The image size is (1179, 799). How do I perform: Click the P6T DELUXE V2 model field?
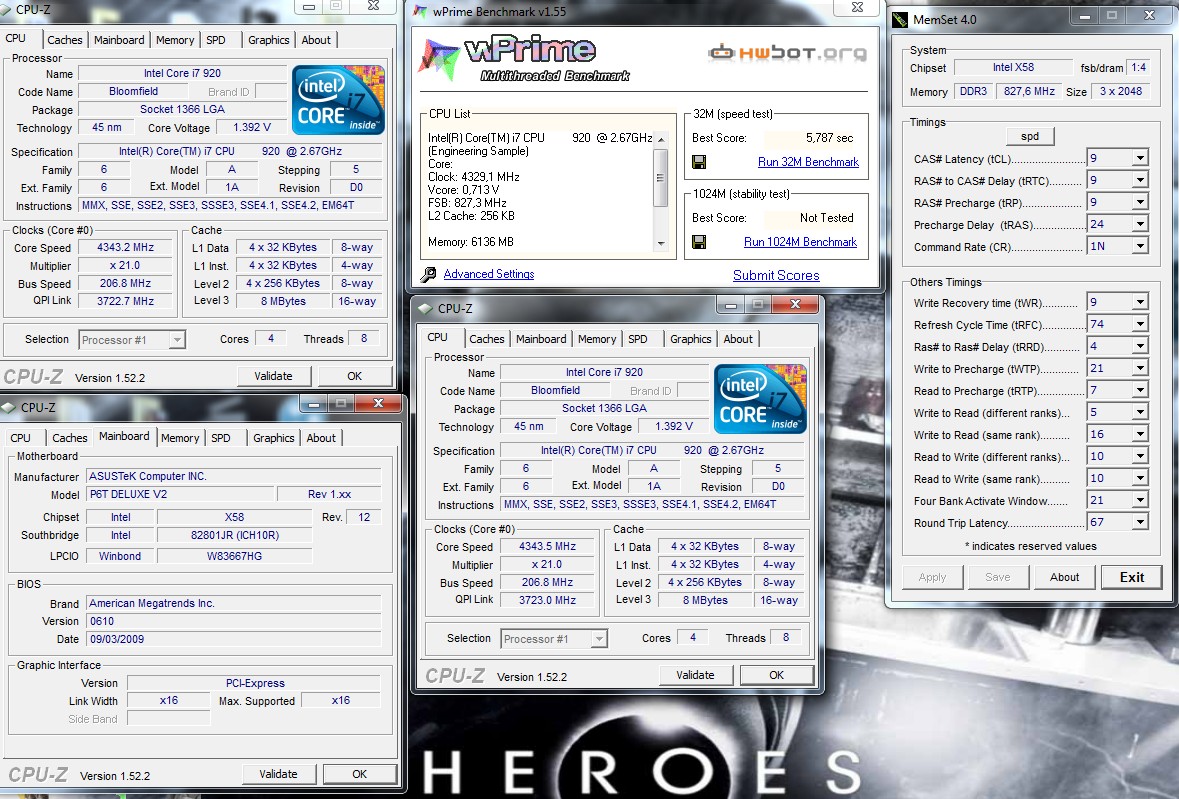point(179,495)
